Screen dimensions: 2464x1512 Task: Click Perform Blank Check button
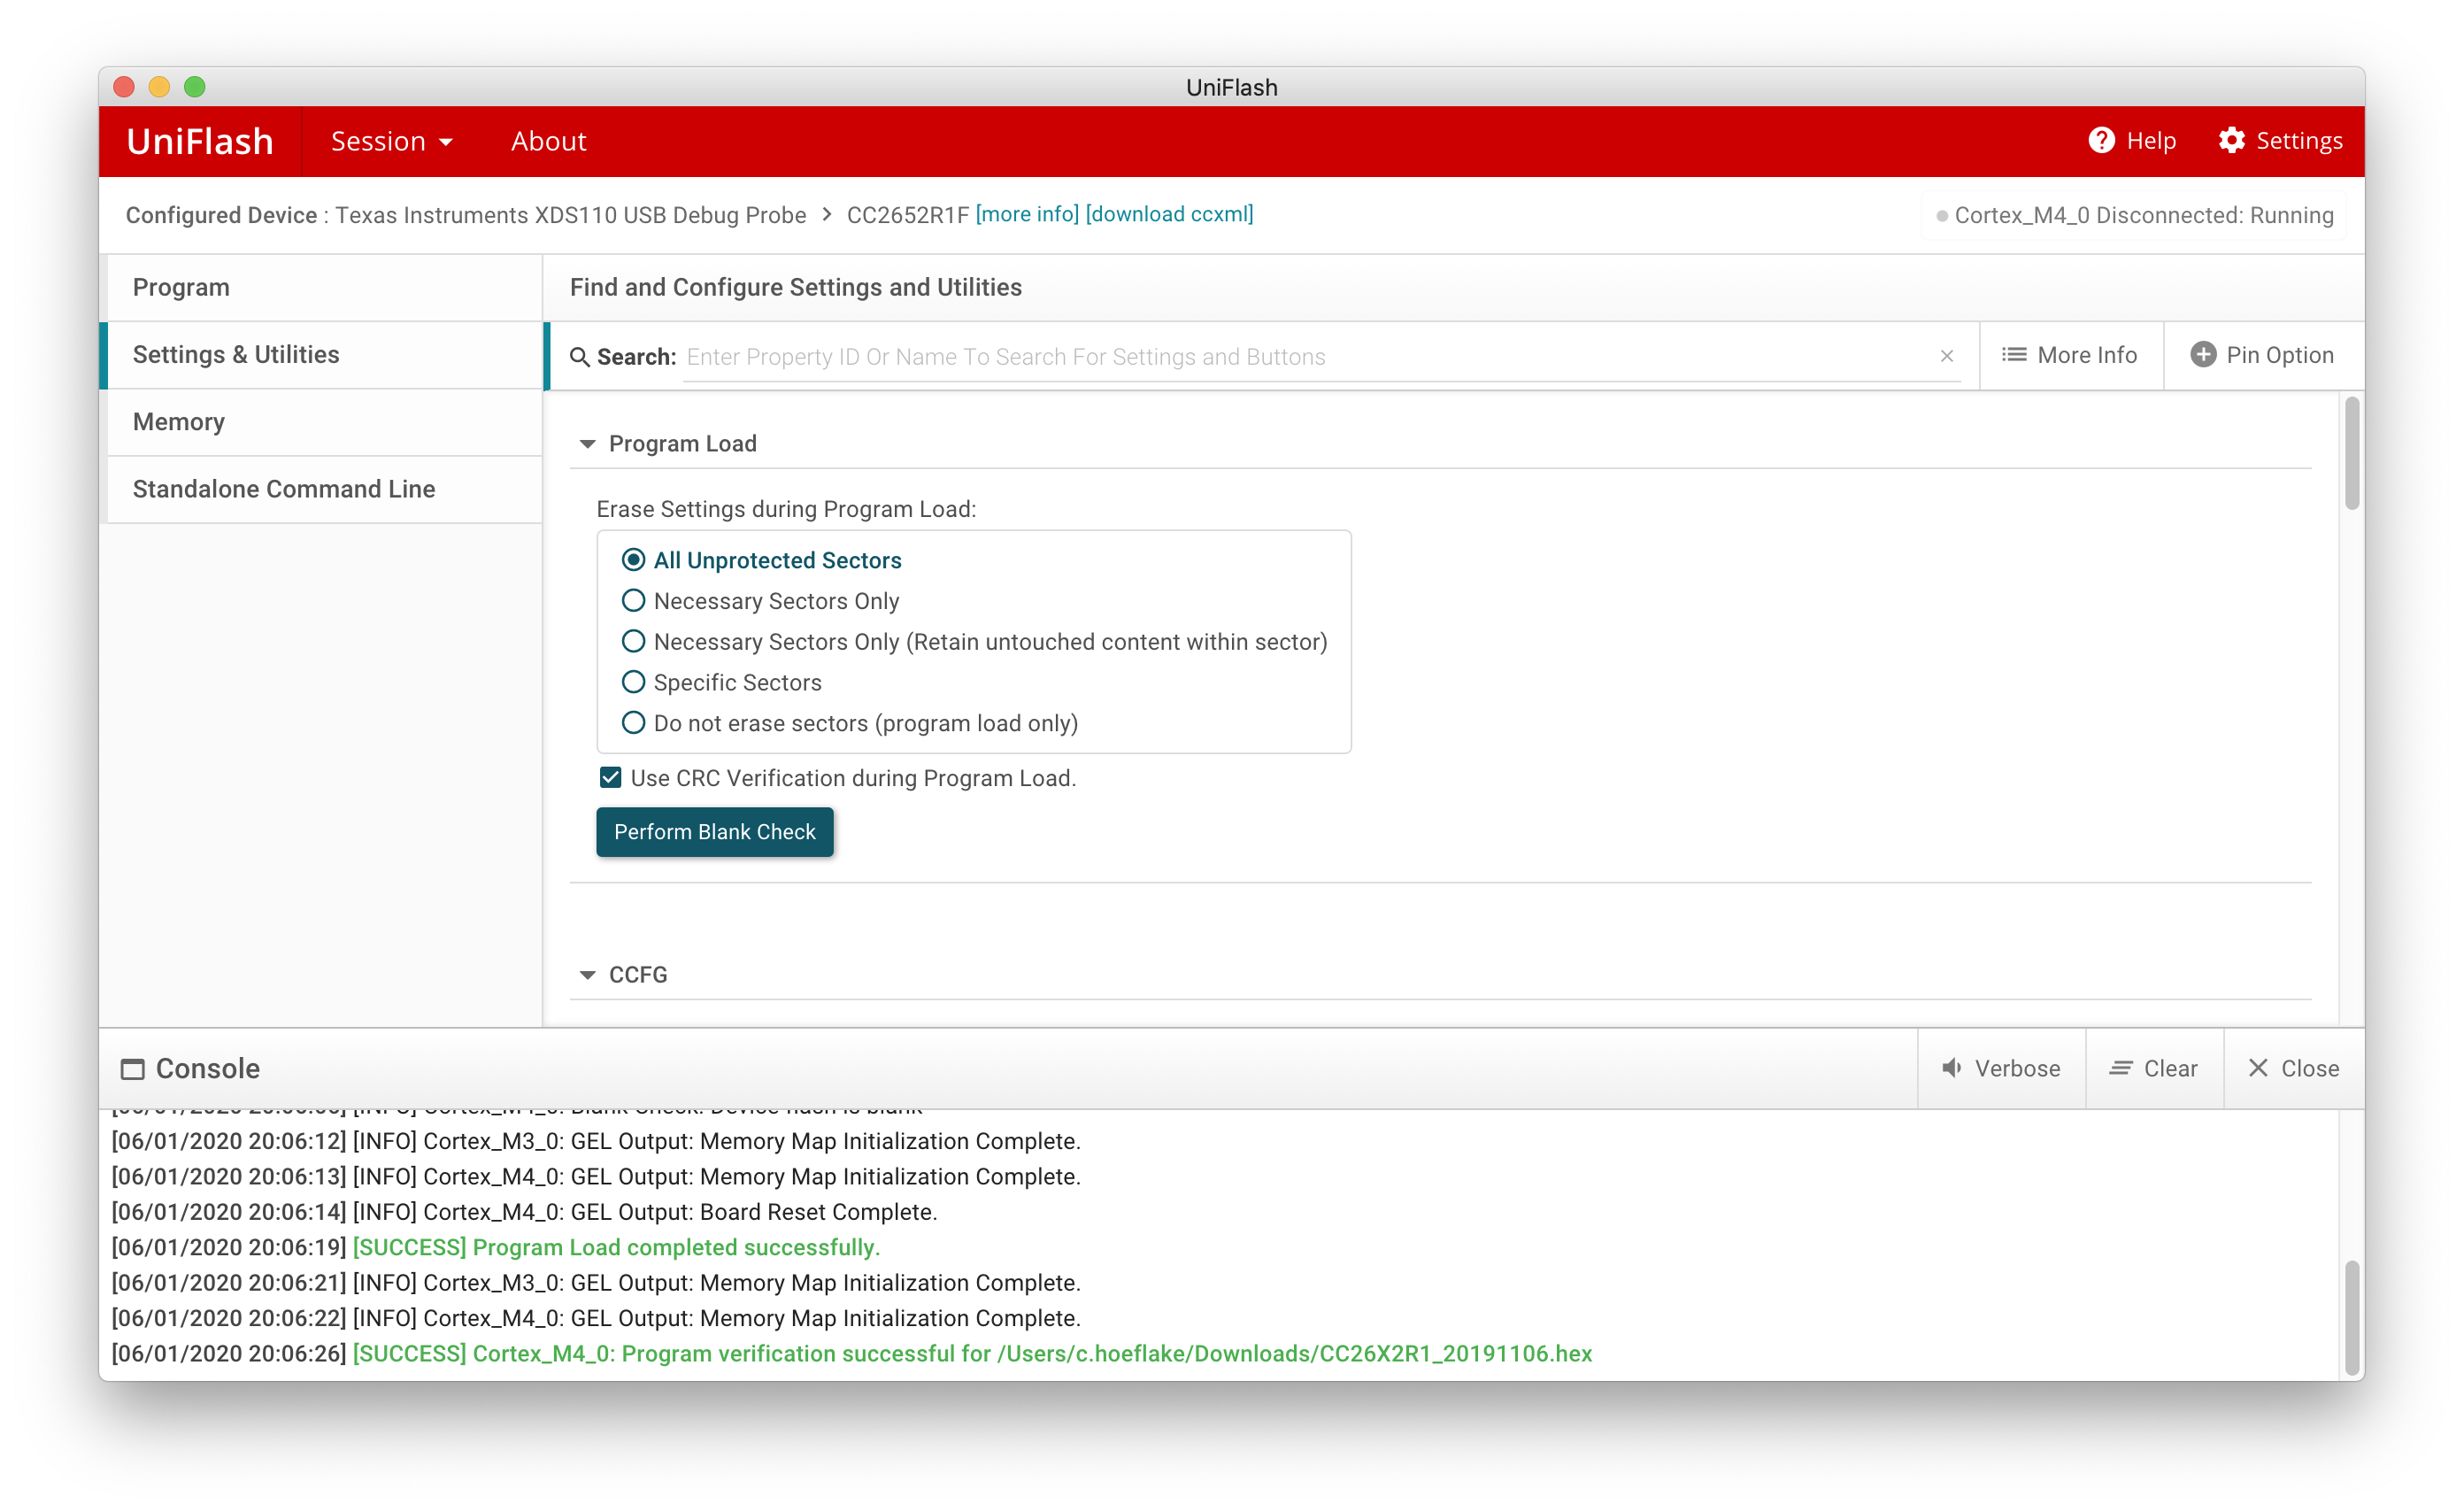(715, 832)
